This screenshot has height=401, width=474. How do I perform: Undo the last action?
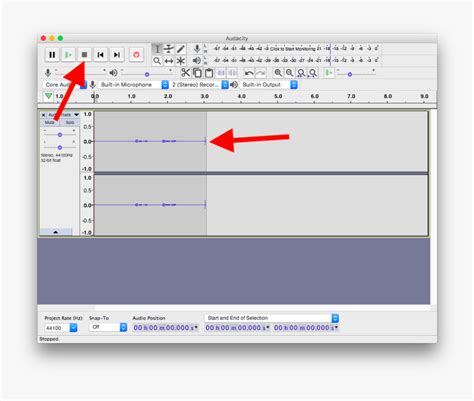249,73
